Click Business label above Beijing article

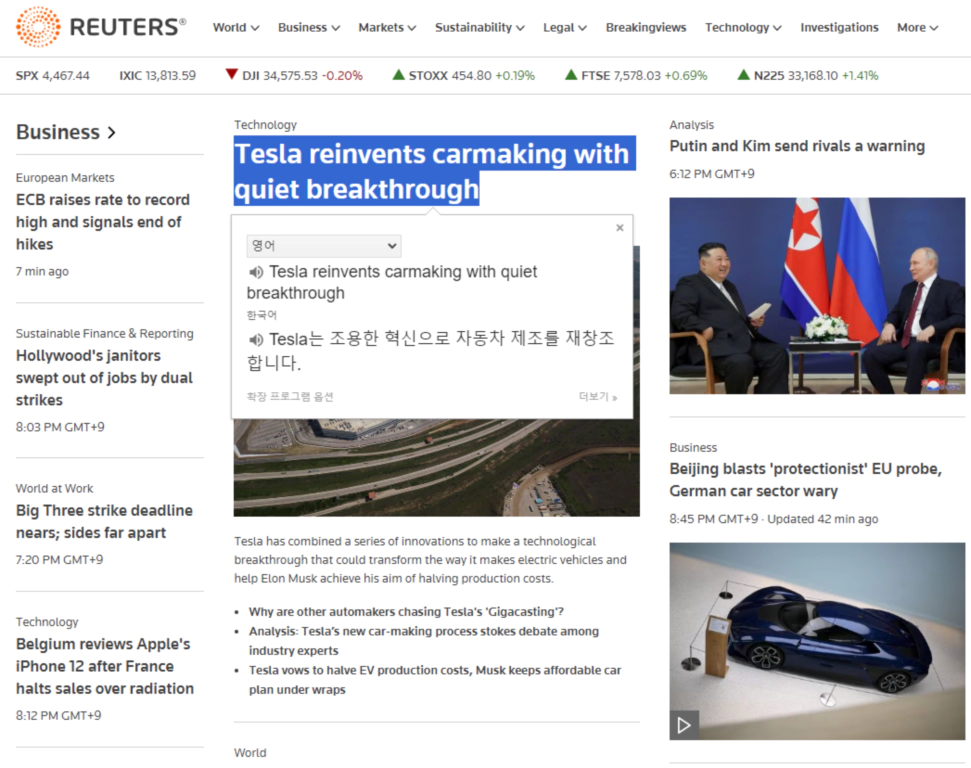pos(693,447)
